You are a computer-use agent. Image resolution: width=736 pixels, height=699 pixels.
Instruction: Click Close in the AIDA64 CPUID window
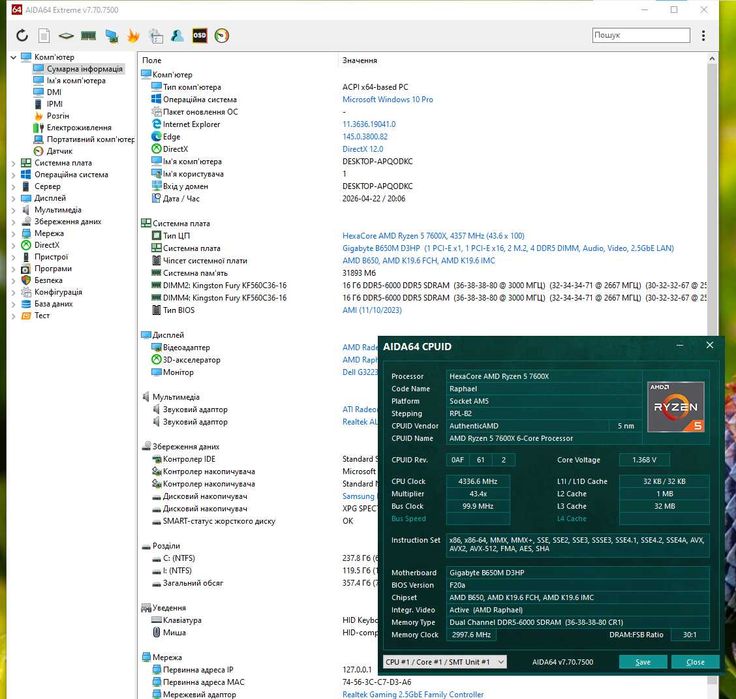[x=695, y=662]
